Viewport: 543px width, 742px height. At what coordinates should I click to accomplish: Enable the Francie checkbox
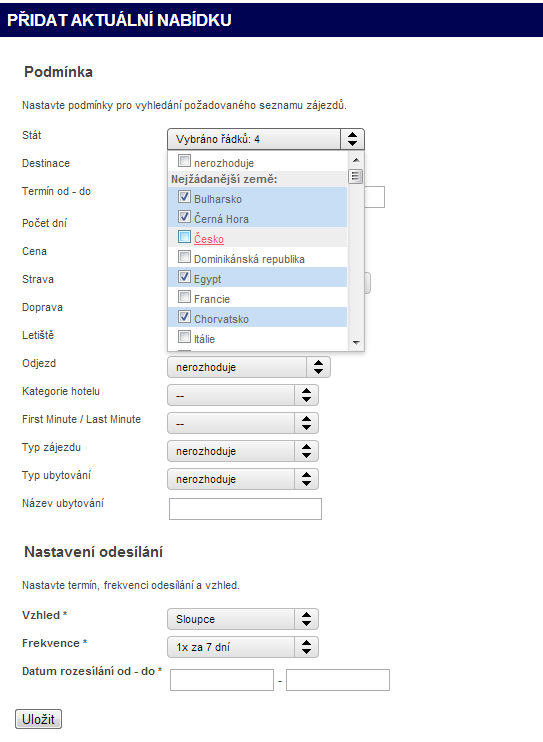[184, 297]
